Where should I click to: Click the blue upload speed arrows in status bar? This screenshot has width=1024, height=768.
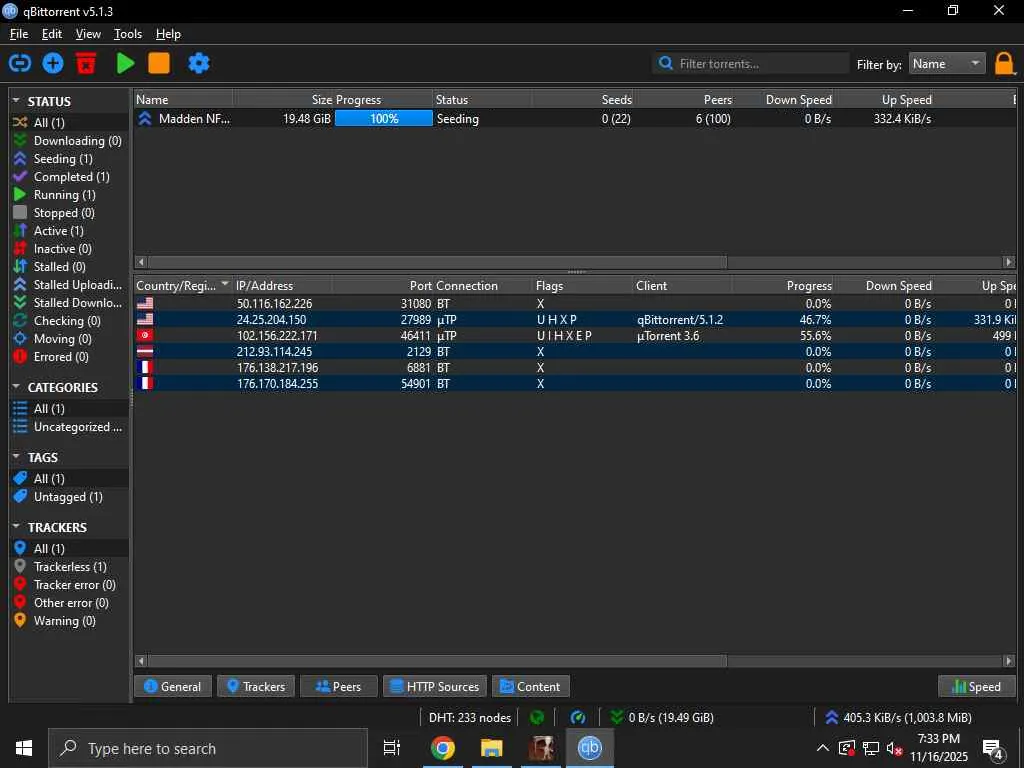coord(831,718)
